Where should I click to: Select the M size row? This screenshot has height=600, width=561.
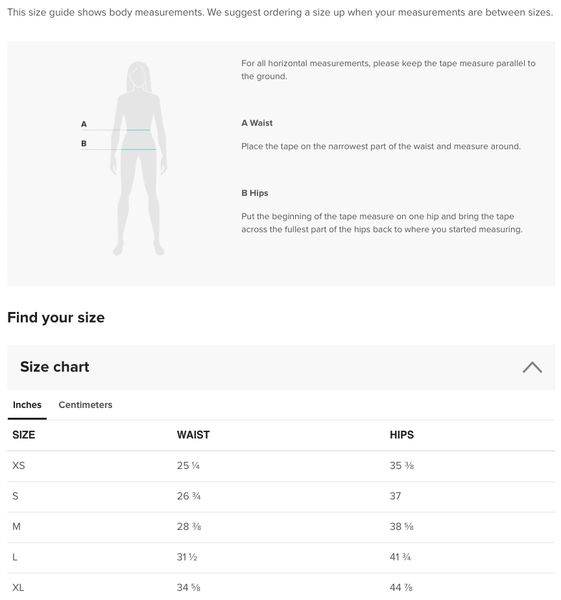(281, 527)
